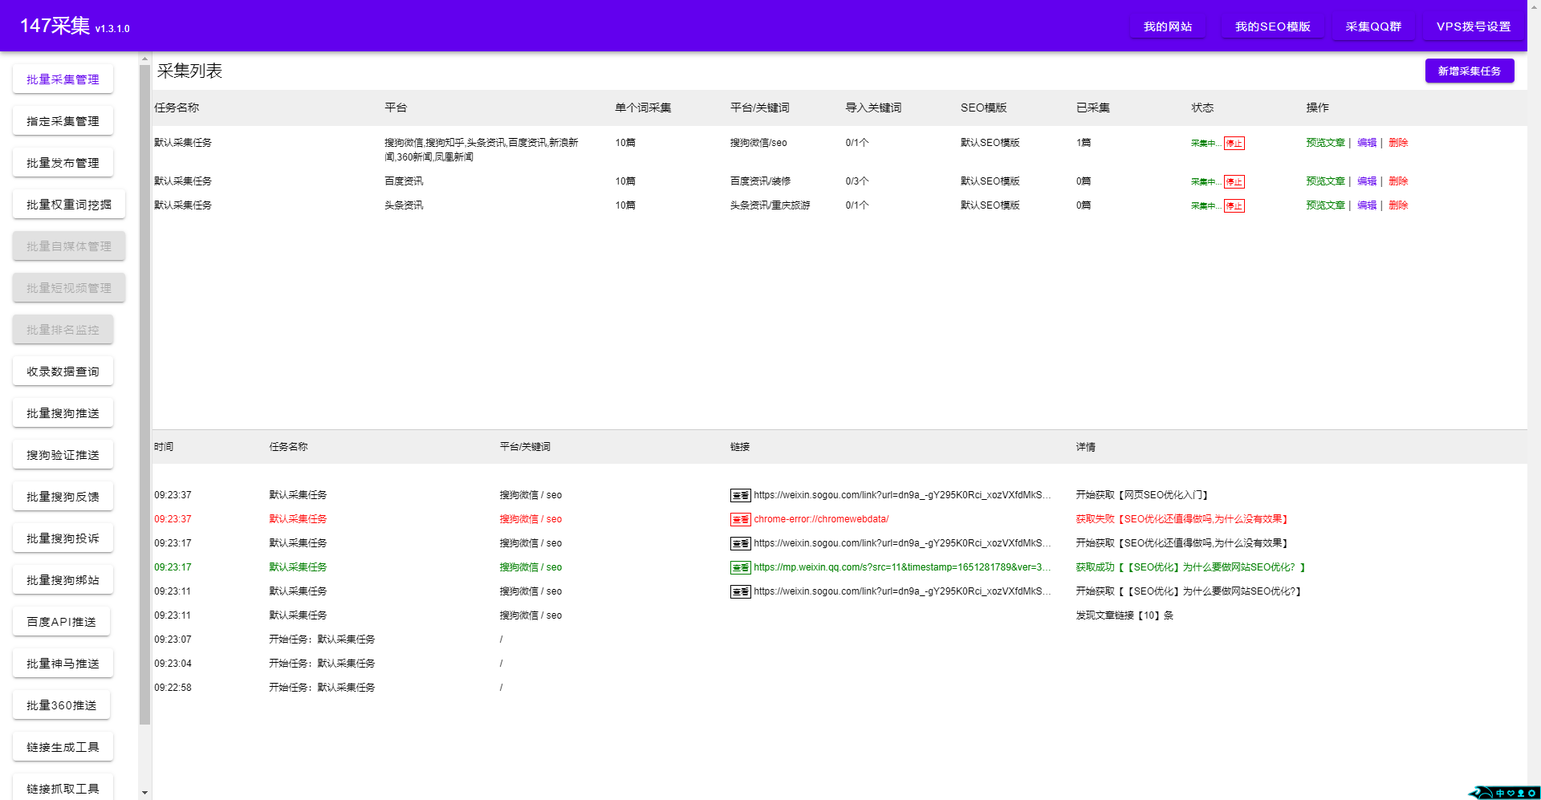Screen dimensions: 1541x800
Task: Click 获取成功【【SEO优化】 detail text
Action: click(x=1191, y=567)
